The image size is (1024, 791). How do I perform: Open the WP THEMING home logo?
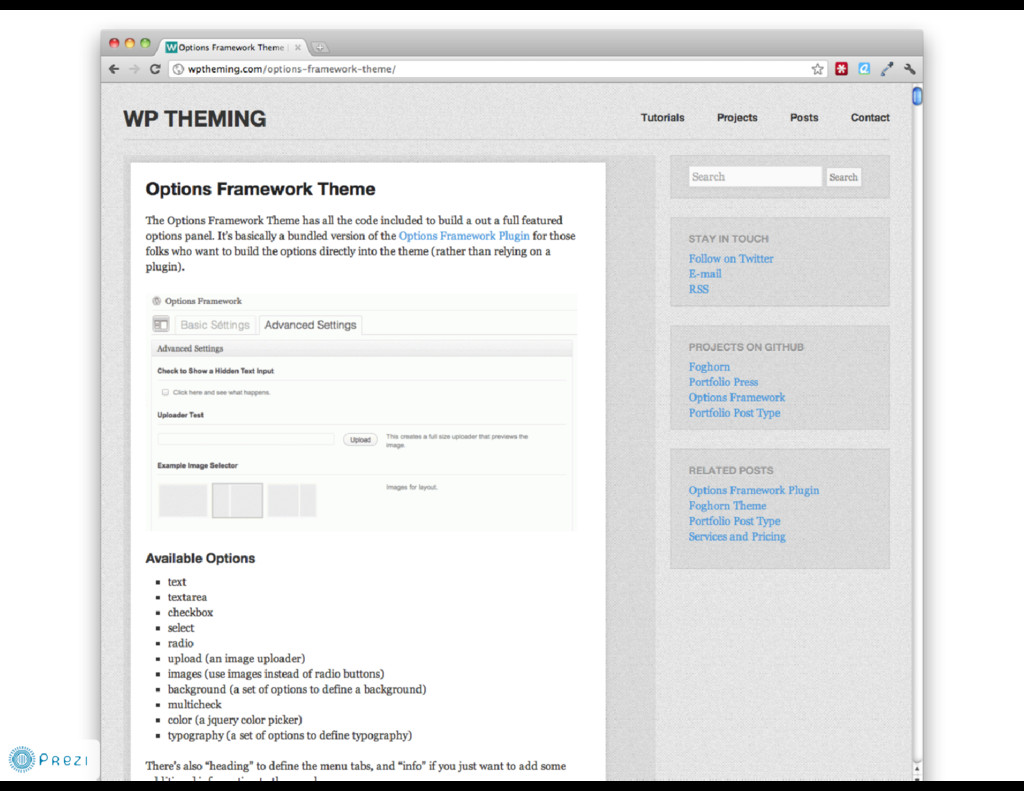(x=195, y=119)
